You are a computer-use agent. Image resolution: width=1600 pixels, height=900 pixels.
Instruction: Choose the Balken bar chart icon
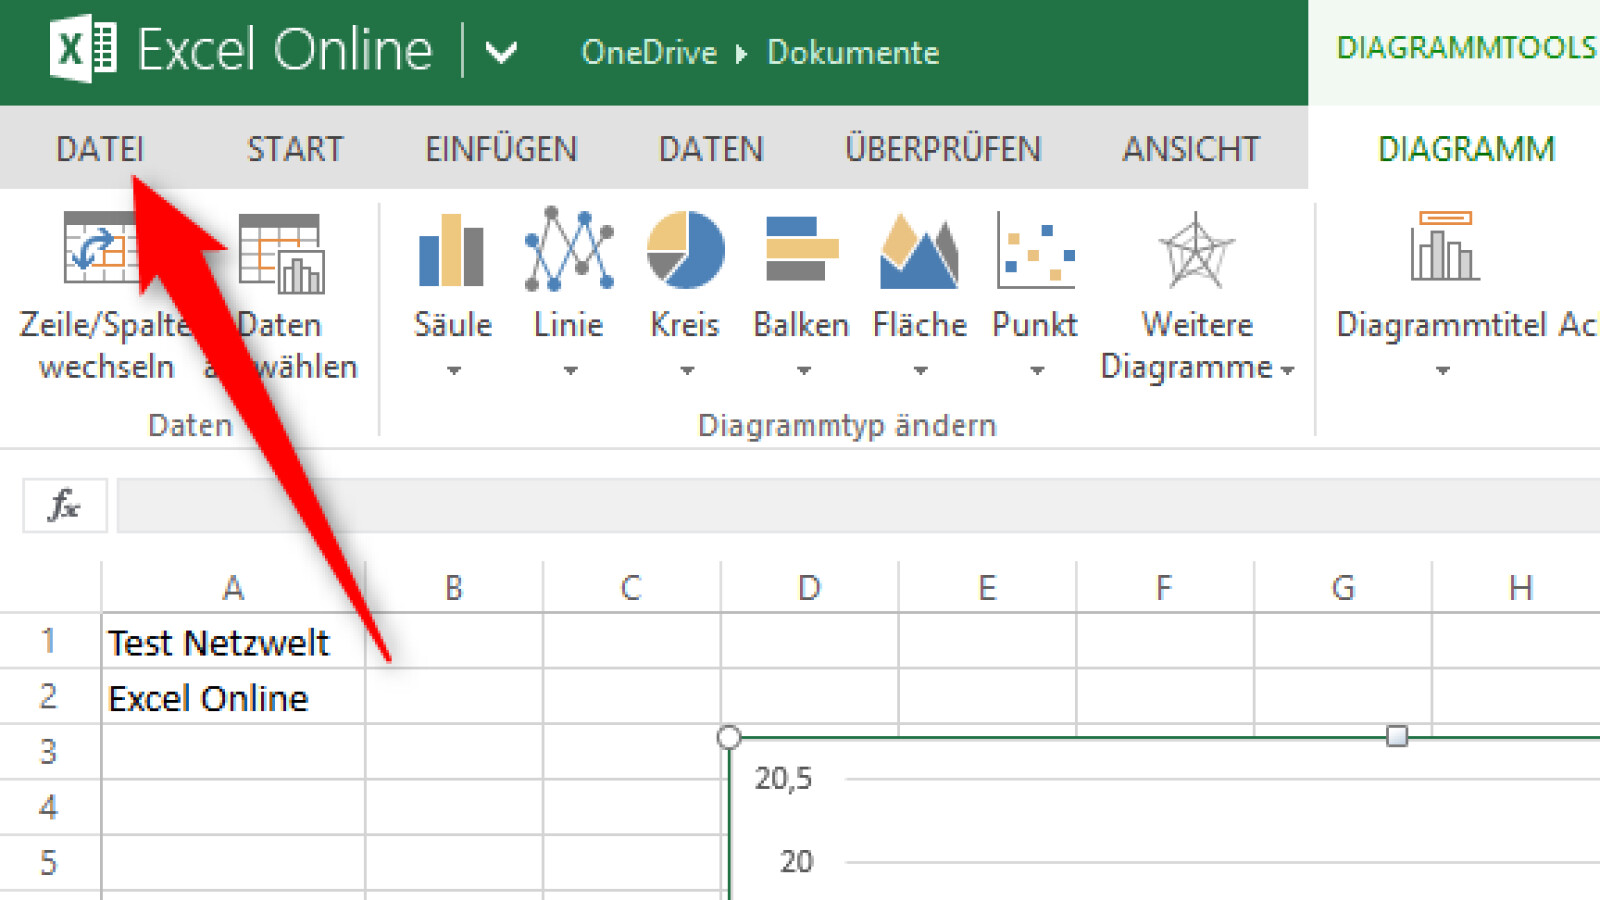801,249
